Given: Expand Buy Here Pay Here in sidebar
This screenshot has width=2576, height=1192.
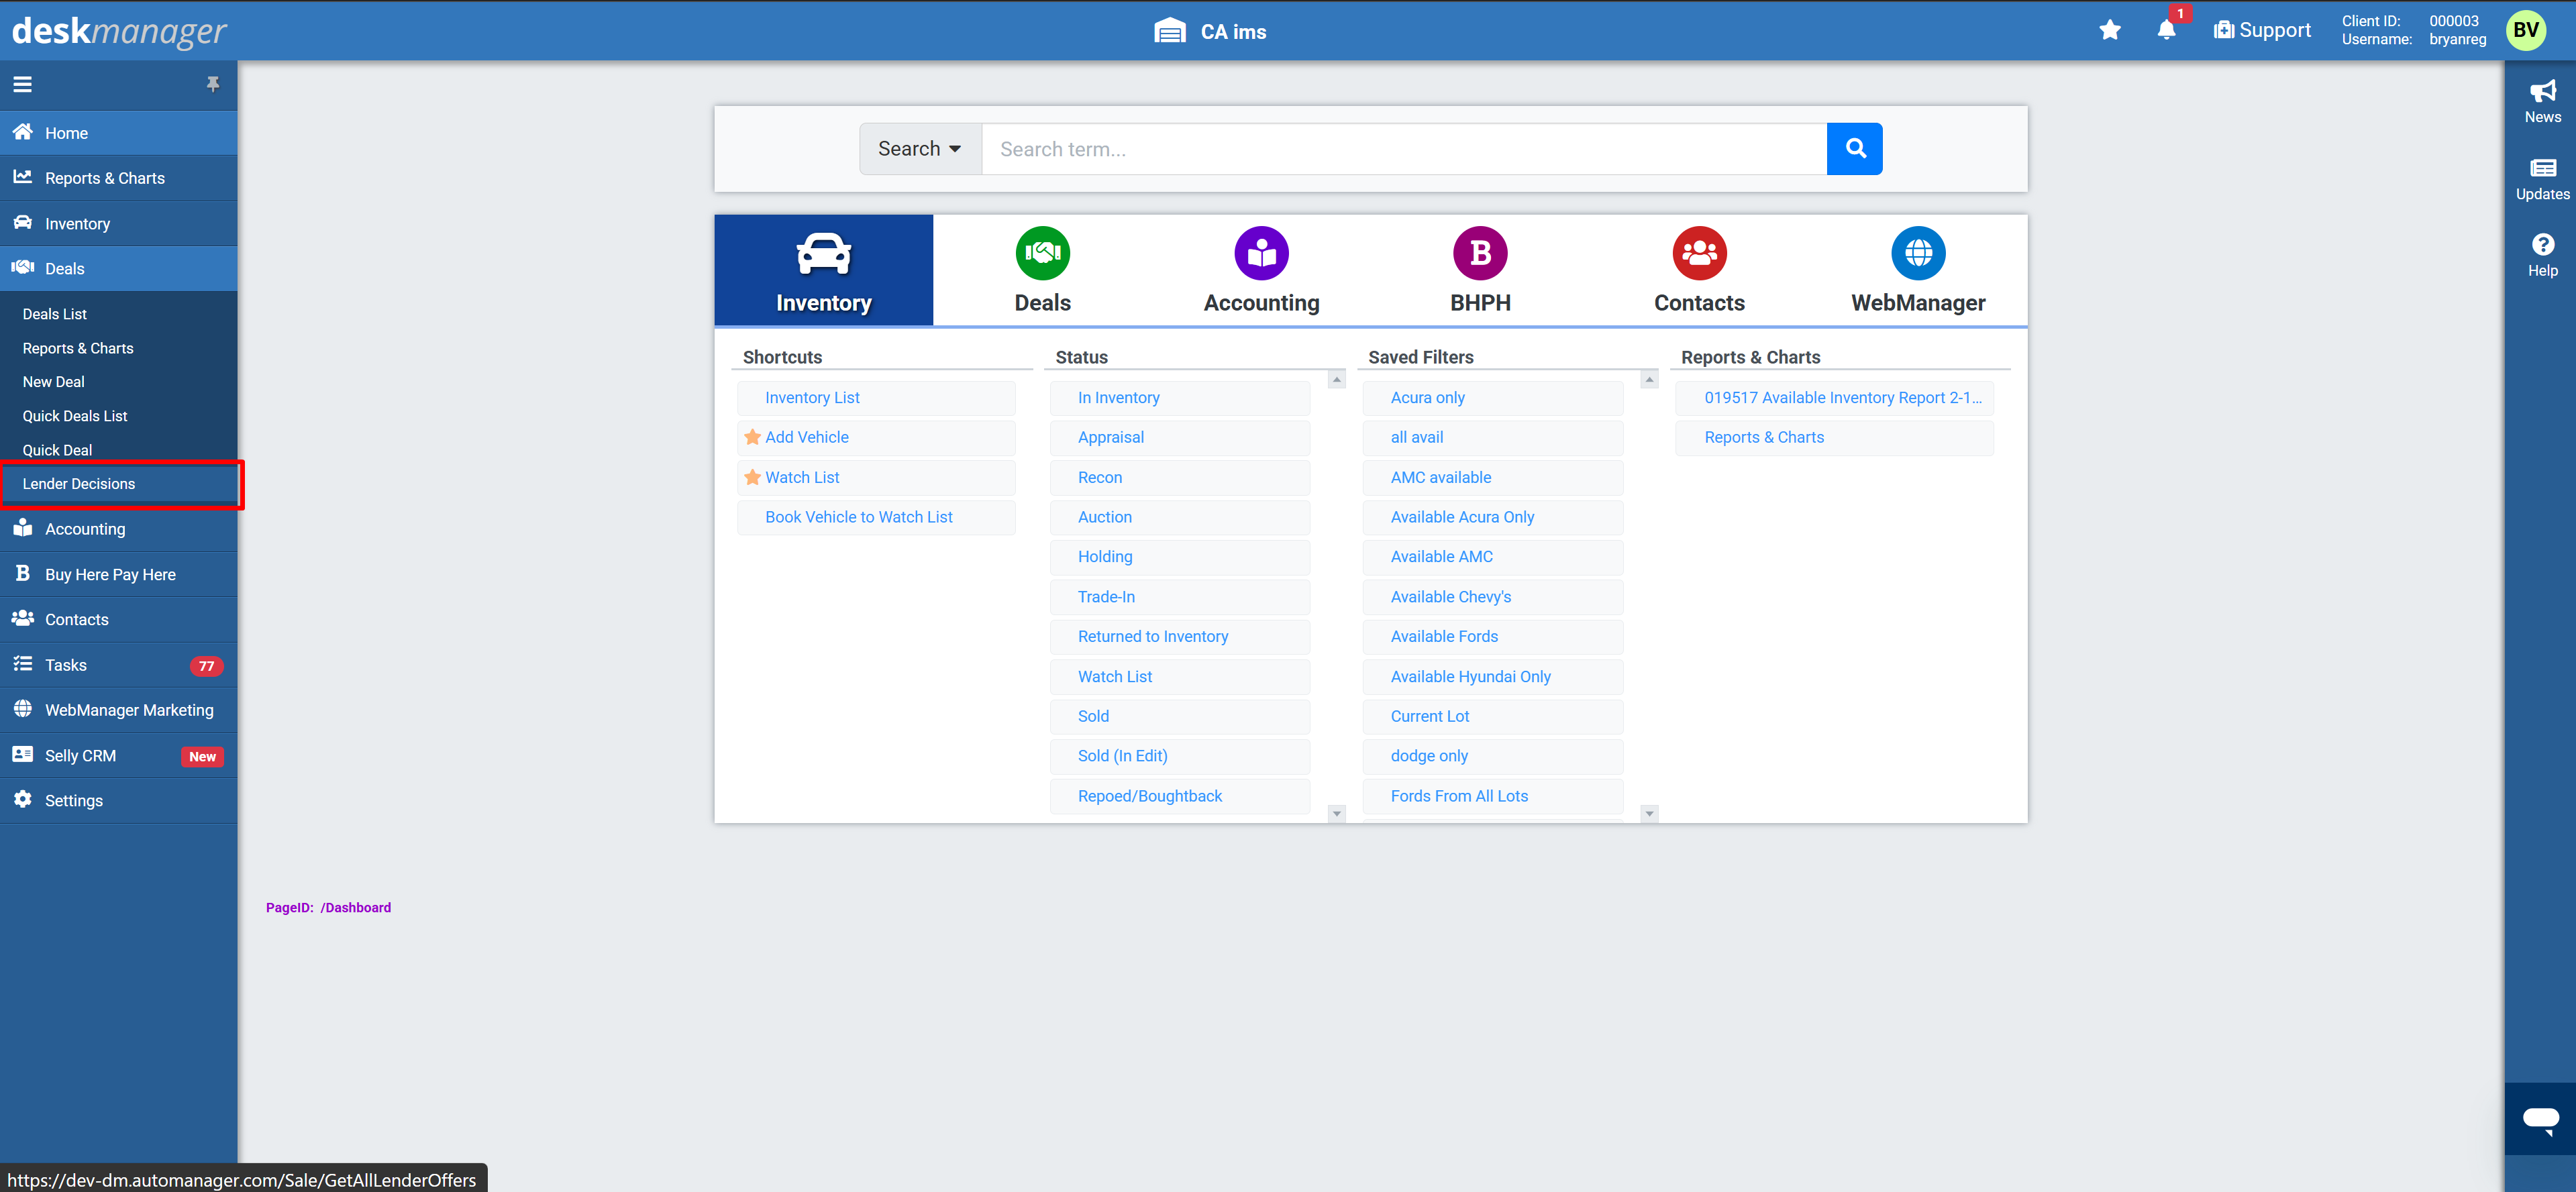Looking at the screenshot, I should [119, 575].
